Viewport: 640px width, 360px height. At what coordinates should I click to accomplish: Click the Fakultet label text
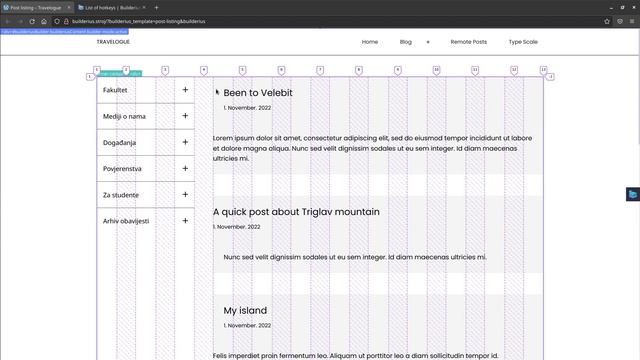point(115,90)
